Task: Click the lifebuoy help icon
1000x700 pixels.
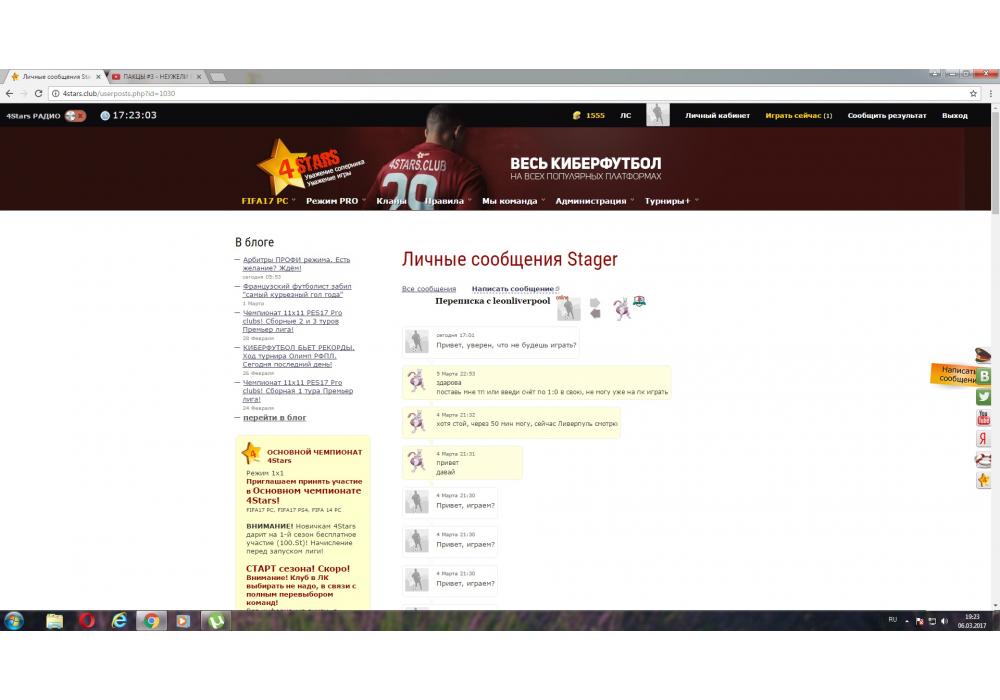Action: (x=983, y=460)
